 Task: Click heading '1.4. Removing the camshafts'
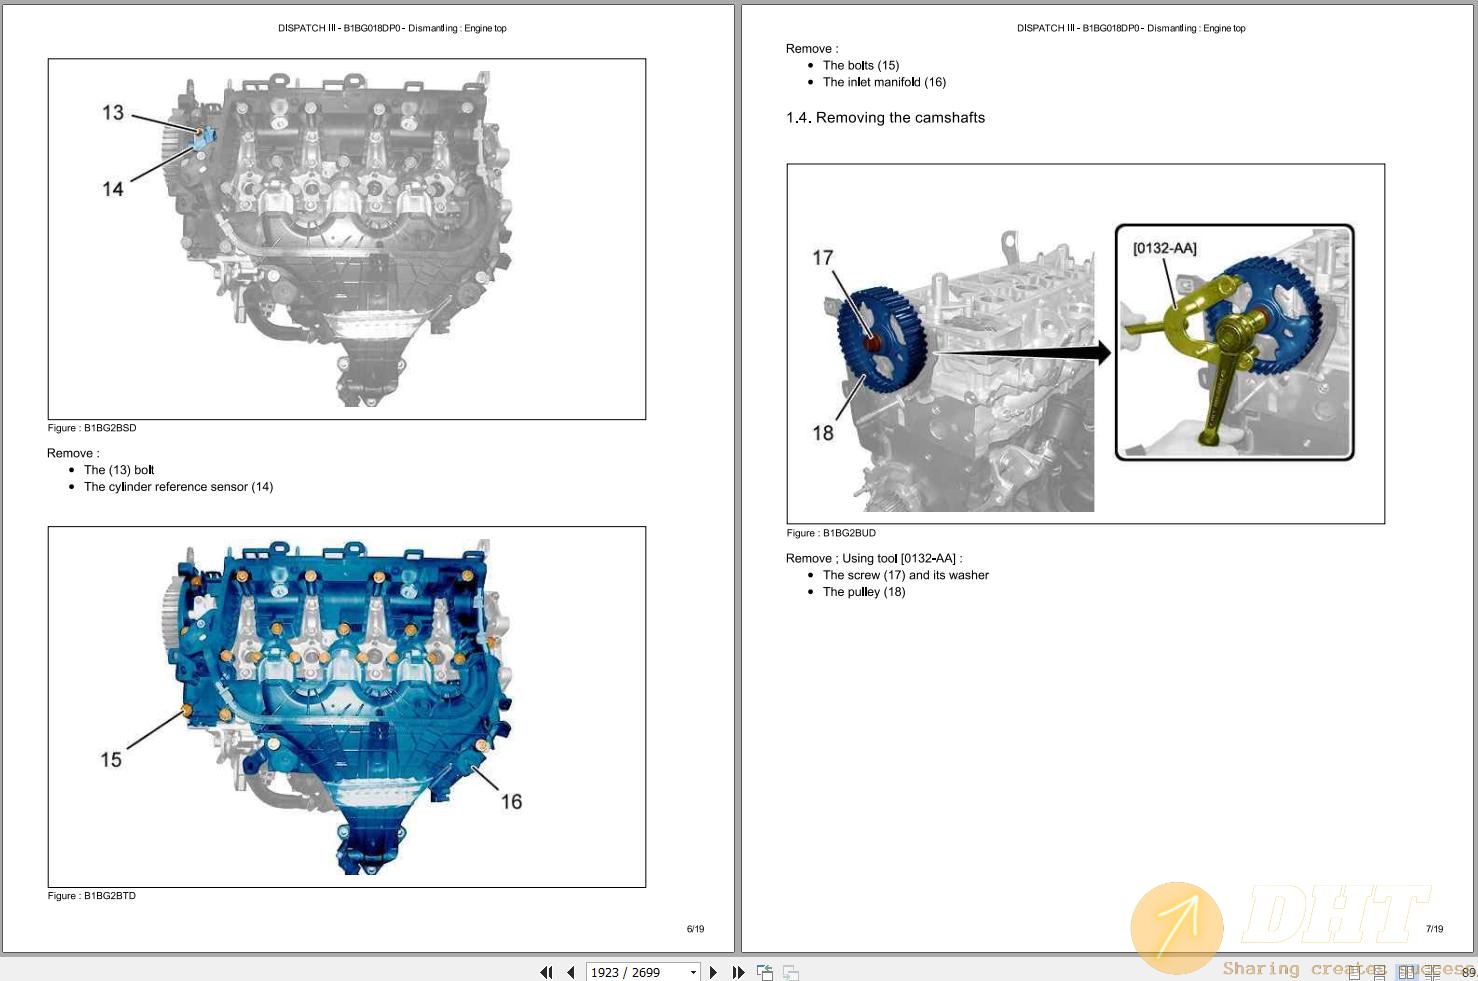(x=885, y=118)
